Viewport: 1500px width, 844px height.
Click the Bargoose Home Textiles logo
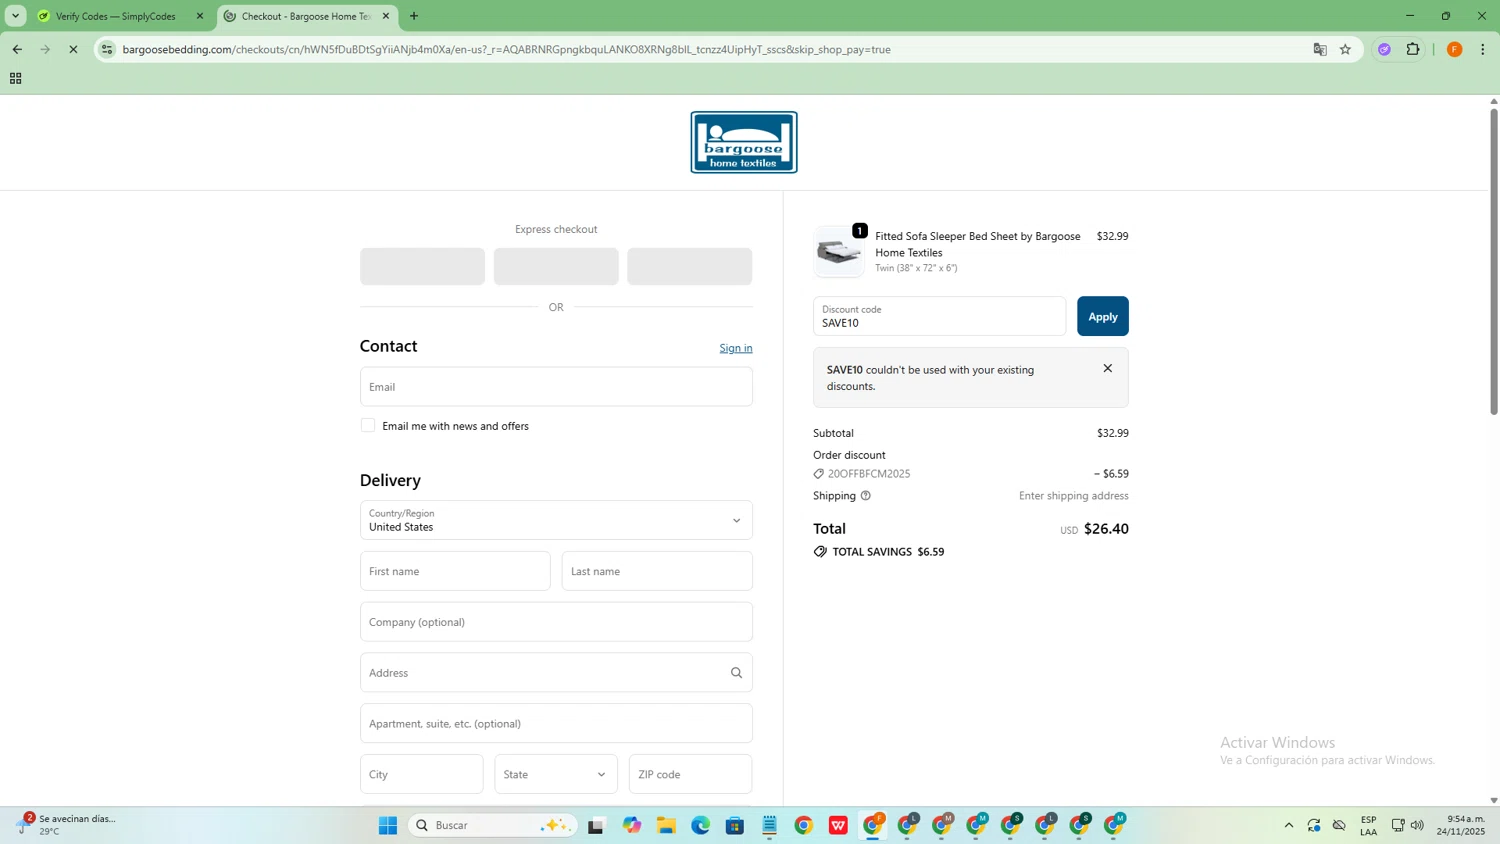coord(743,142)
